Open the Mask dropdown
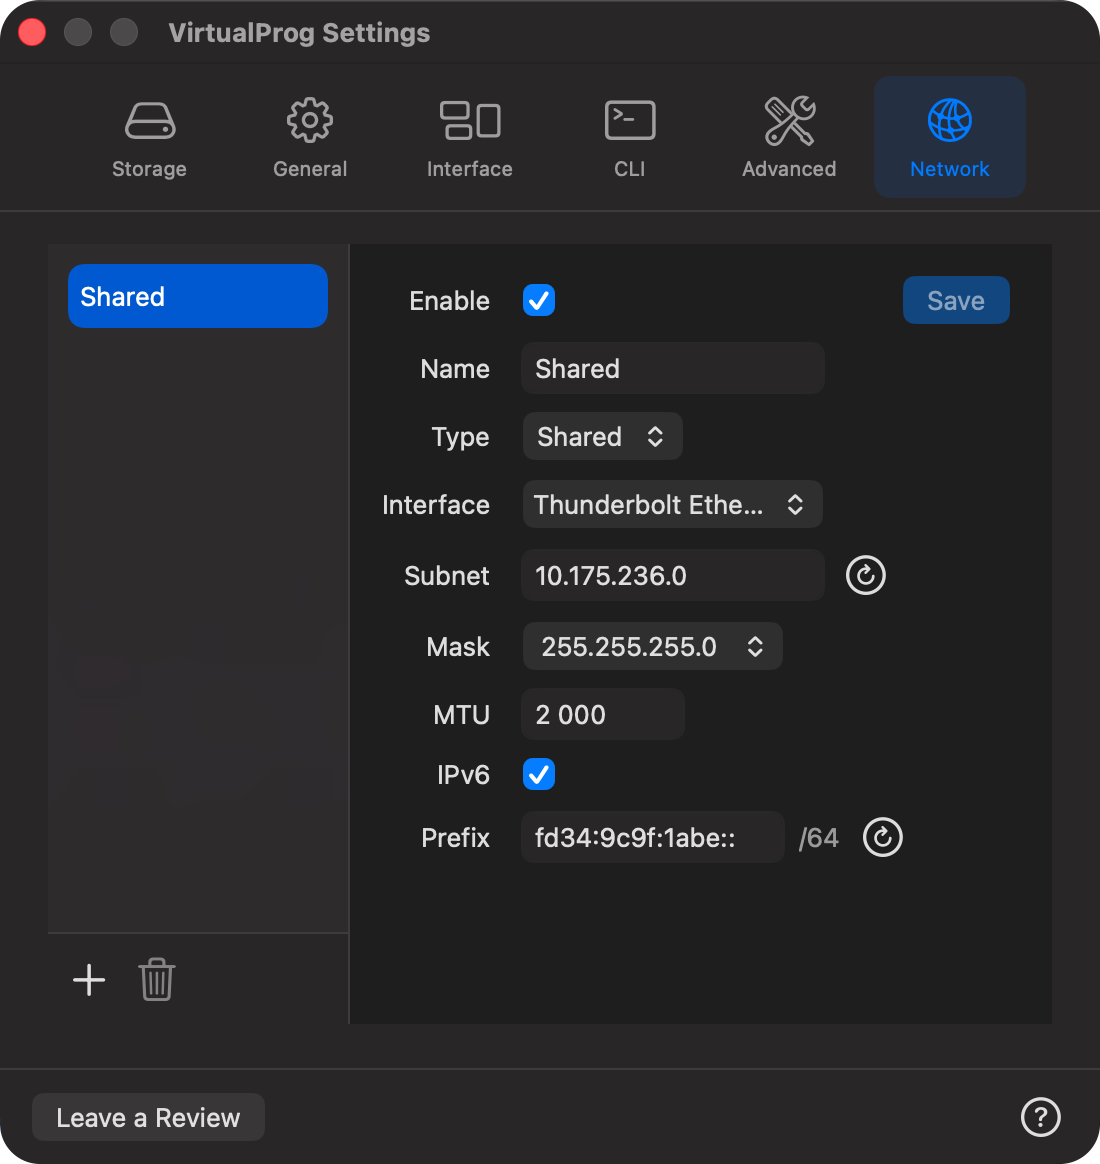Viewport: 1100px width, 1164px height. 652,646
